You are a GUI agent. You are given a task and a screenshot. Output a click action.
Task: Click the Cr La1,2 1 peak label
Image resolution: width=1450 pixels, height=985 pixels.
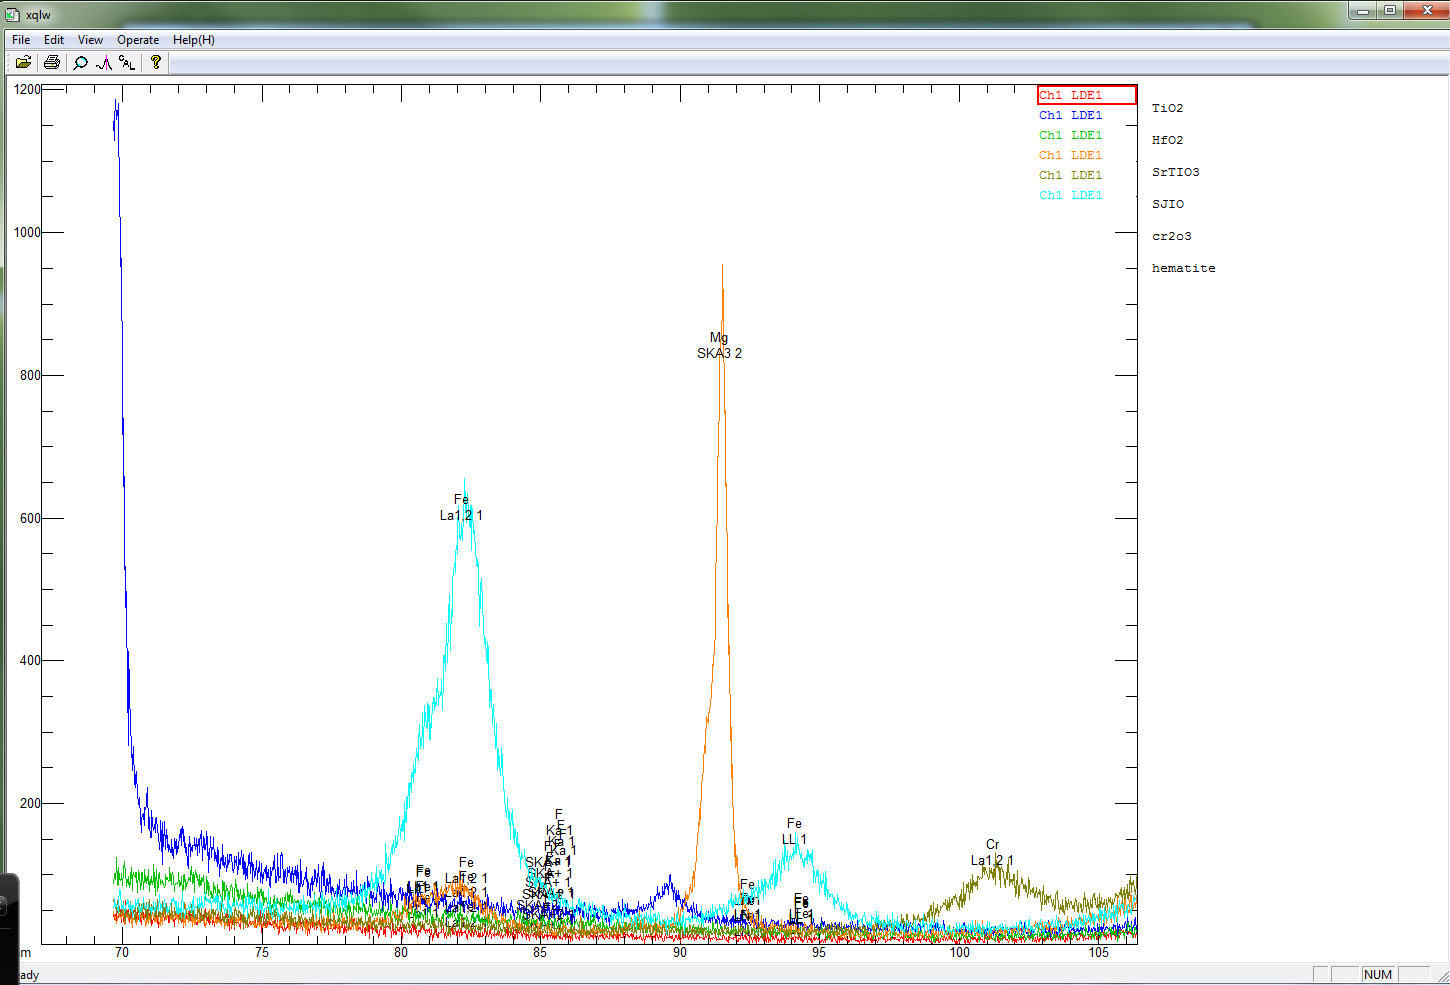991,853
